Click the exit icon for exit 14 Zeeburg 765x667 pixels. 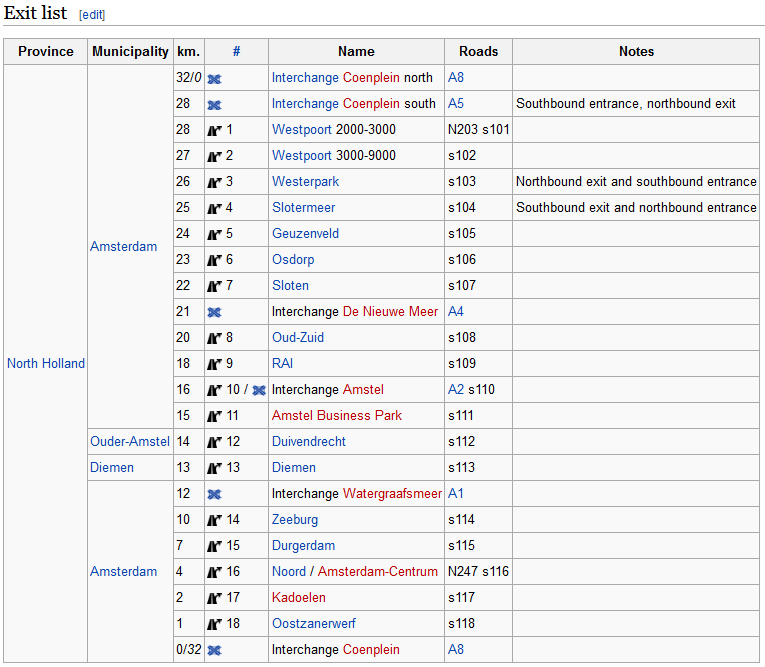click(214, 520)
